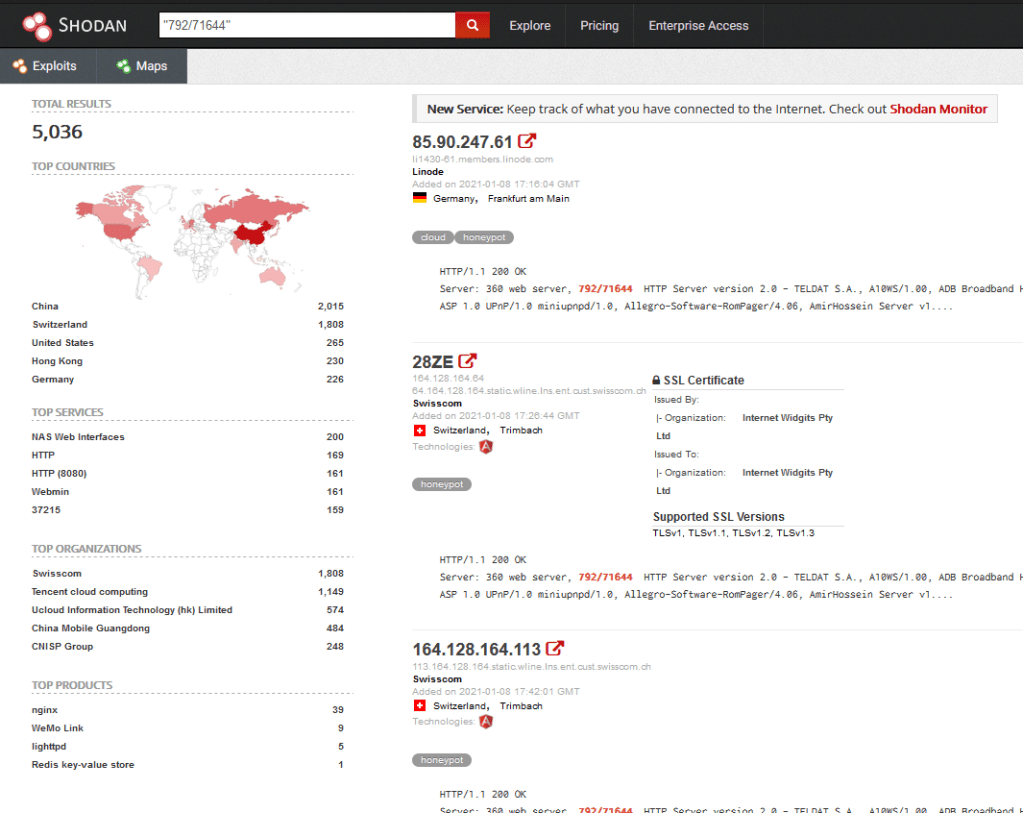Open external link icon beside 85.90.247.61
The height and width of the screenshot is (813, 1023).
pos(527,142)
